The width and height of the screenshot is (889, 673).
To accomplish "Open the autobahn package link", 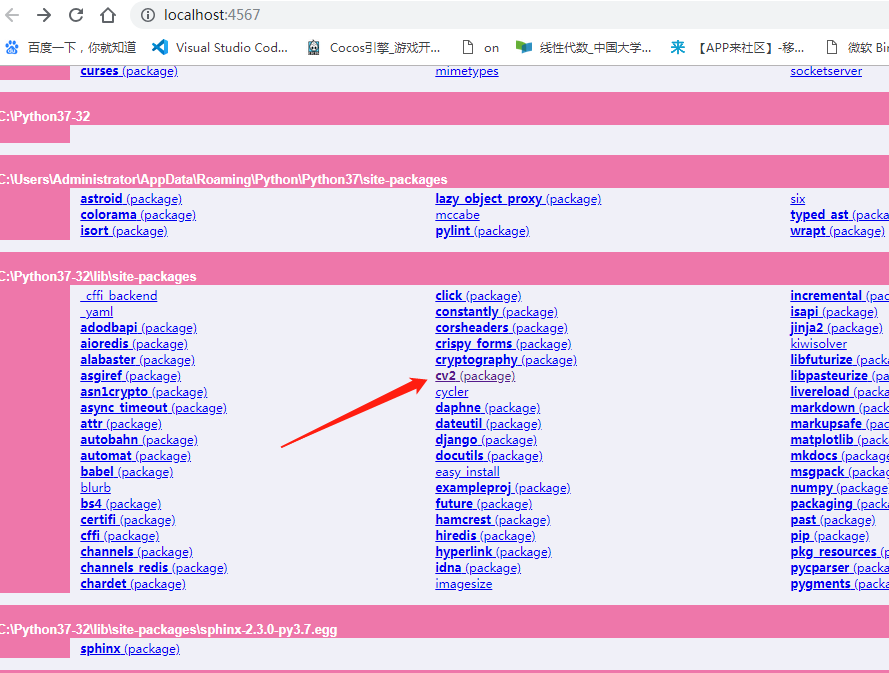I will (x=139, y=439).
